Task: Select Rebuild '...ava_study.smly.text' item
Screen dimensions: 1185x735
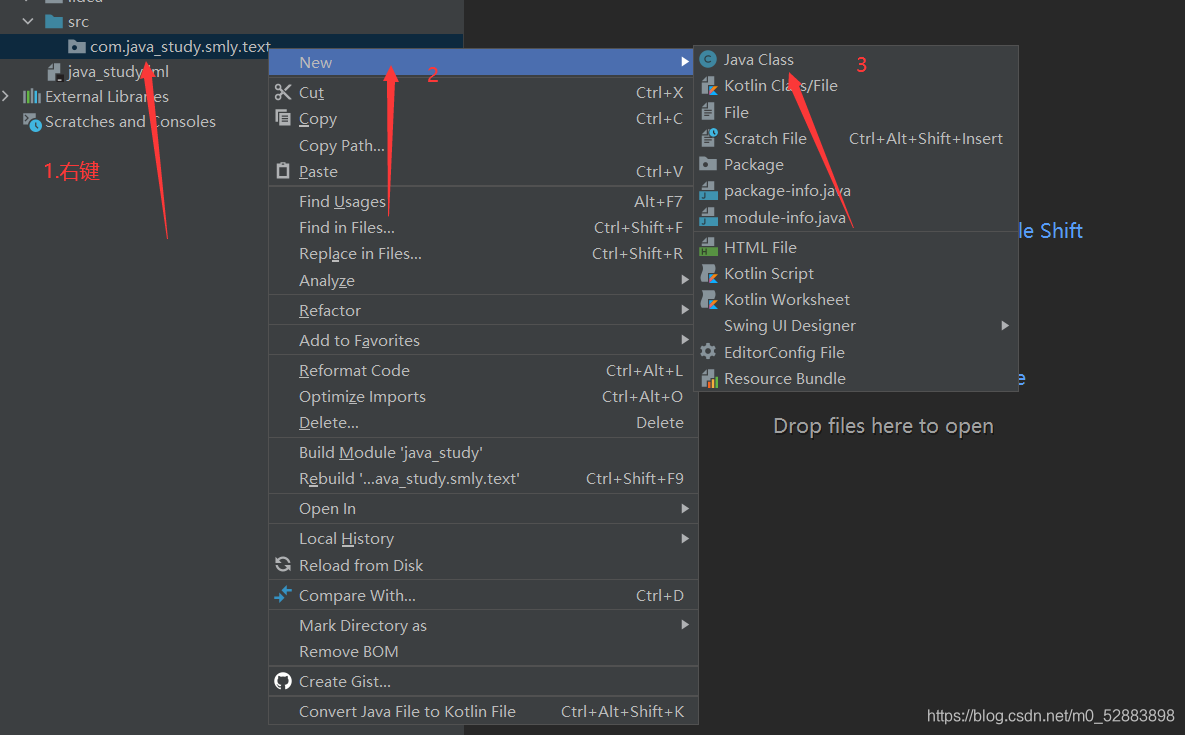Action: click(x=483, y=478)
